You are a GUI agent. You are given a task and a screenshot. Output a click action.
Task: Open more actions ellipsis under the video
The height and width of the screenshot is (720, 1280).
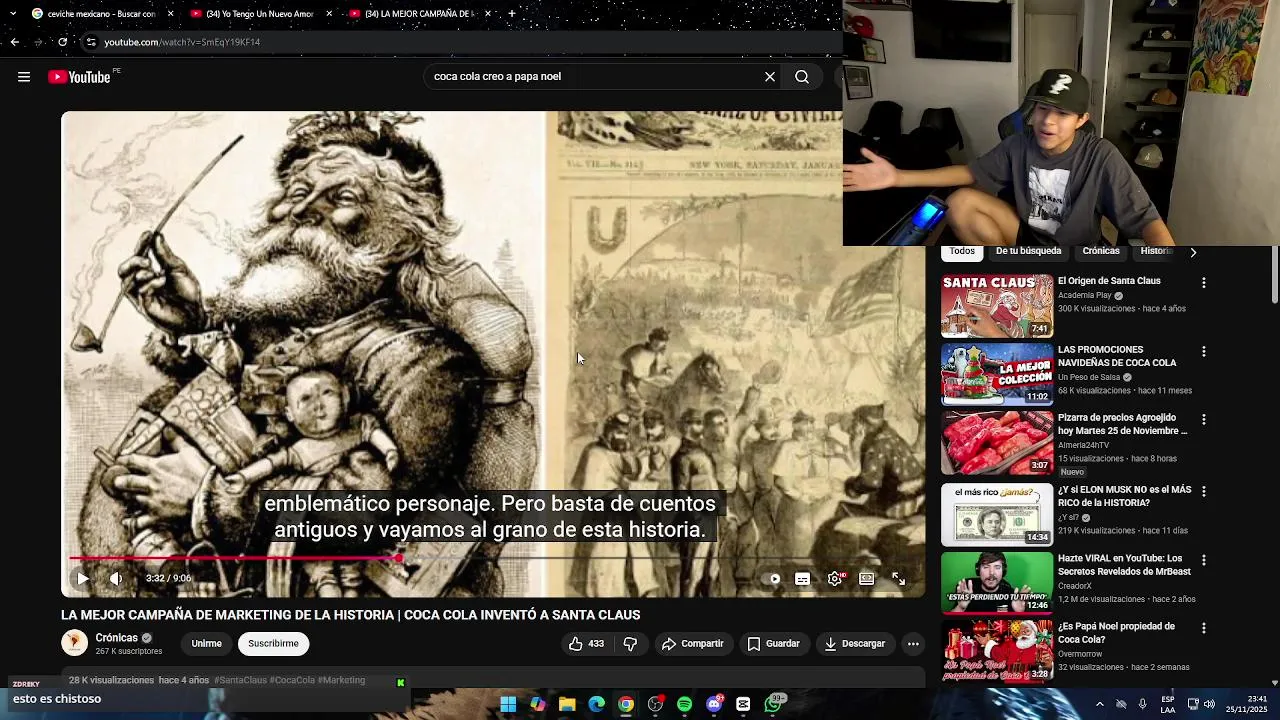pos(913,644)
